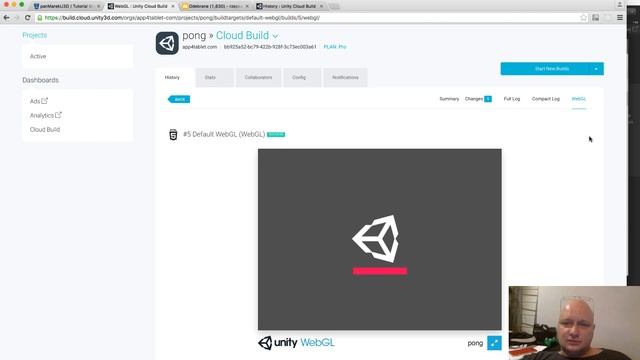
Task: Click the '#5 Default WebGL (WebGL)' build title
Action: click(224, 134)
